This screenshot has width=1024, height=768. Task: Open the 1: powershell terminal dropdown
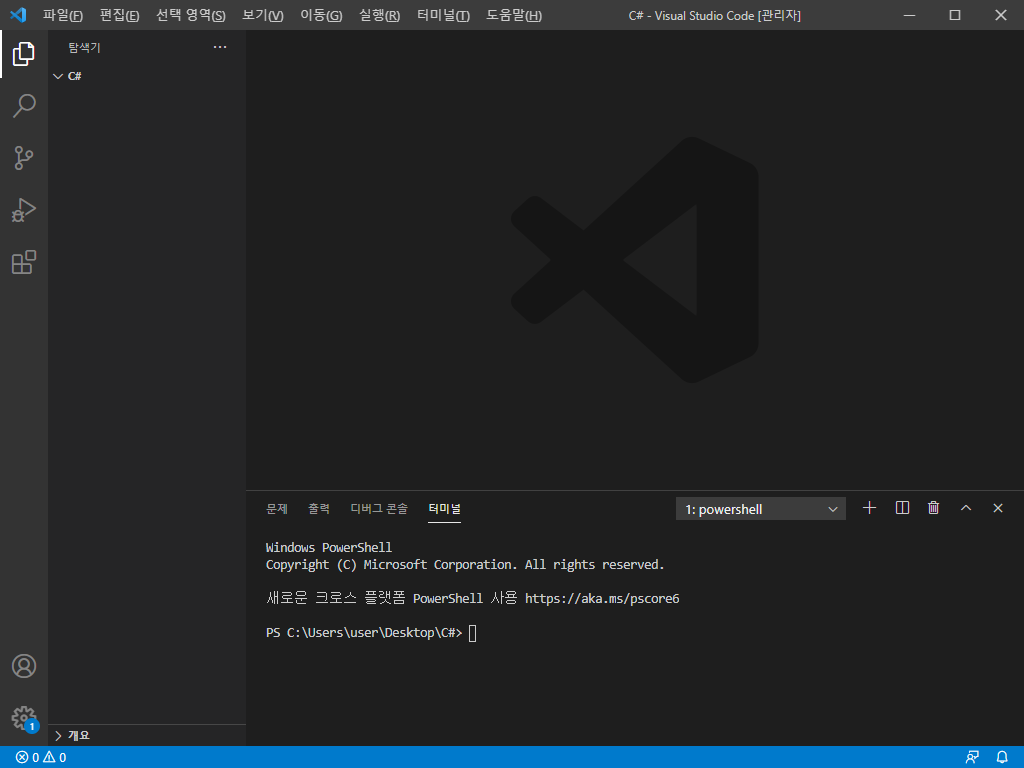point(761,509)
